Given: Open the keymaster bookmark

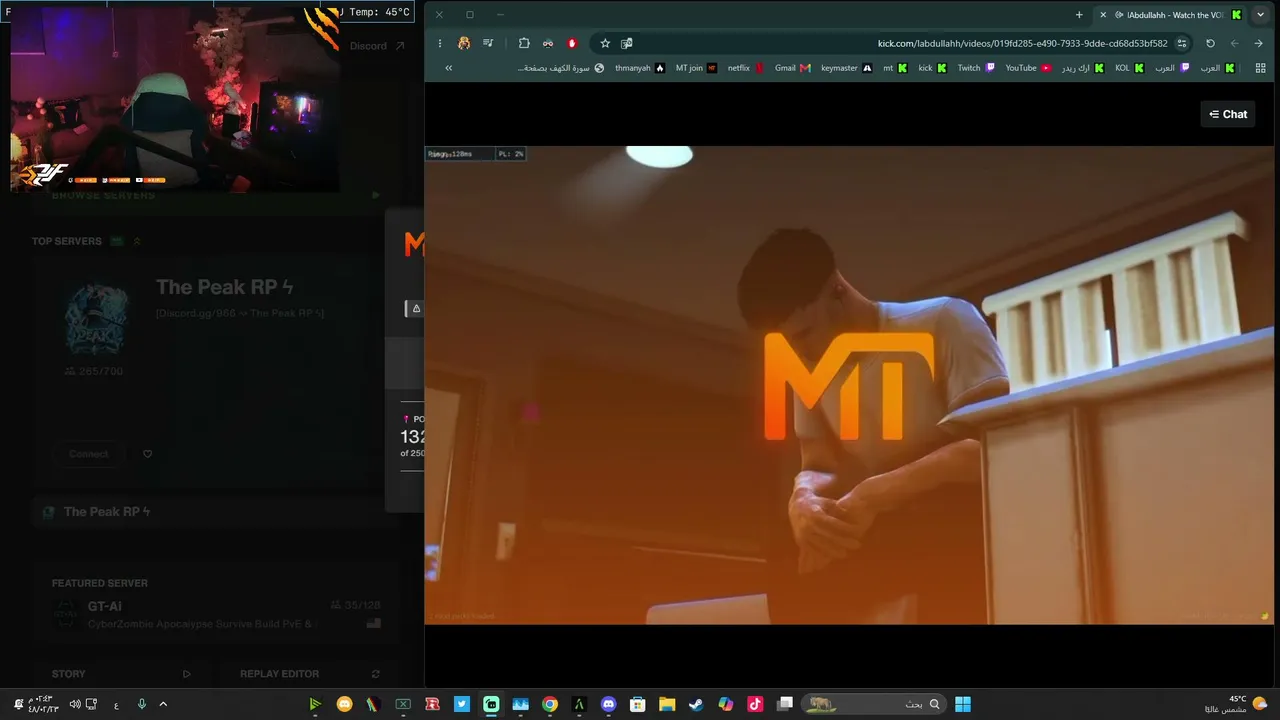Looking at the screenshot, I should (846, 68).
